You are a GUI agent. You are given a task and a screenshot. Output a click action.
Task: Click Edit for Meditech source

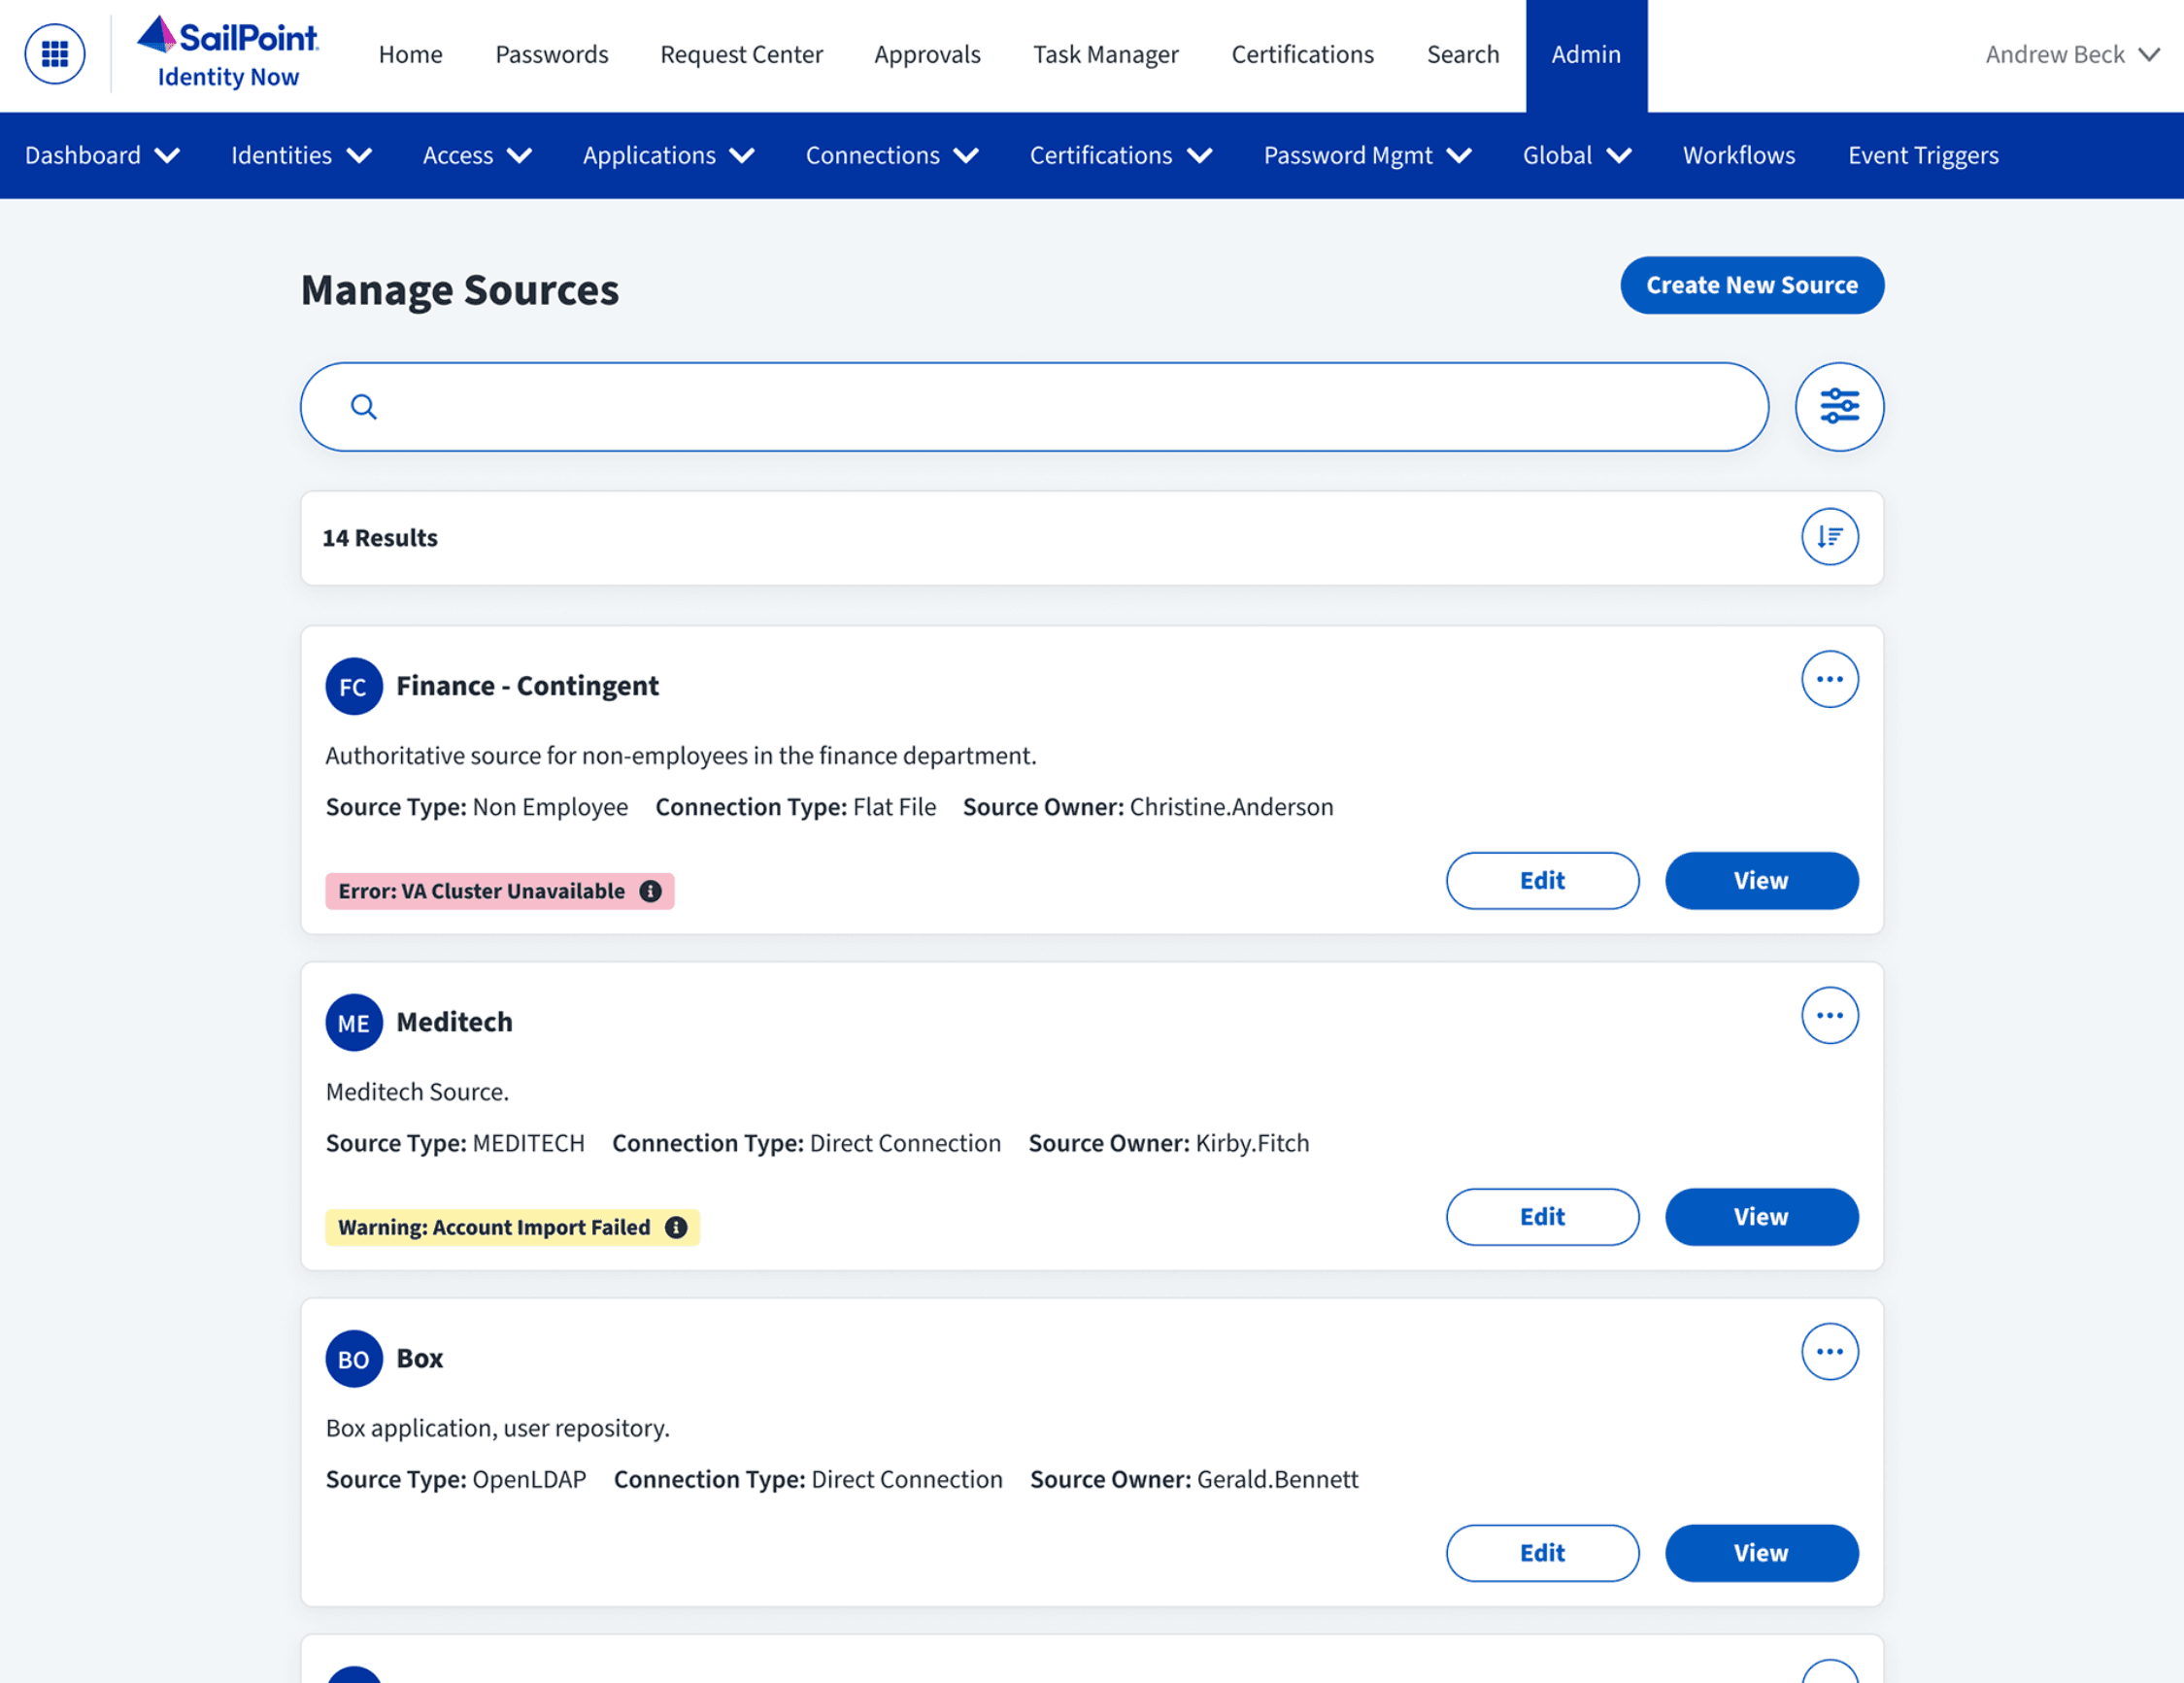(x=1541, y=1217)
